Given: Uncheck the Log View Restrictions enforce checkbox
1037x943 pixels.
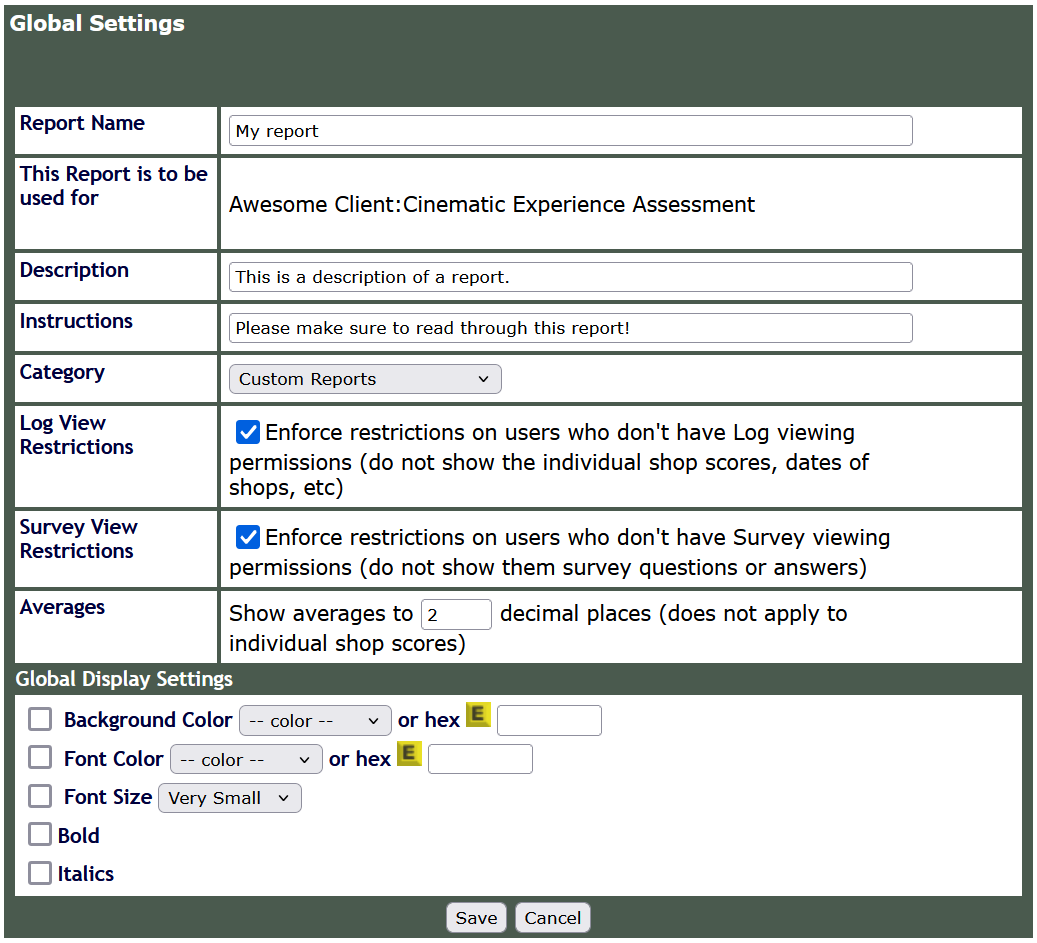Looking at the screenshot, I should click(248, 432).
